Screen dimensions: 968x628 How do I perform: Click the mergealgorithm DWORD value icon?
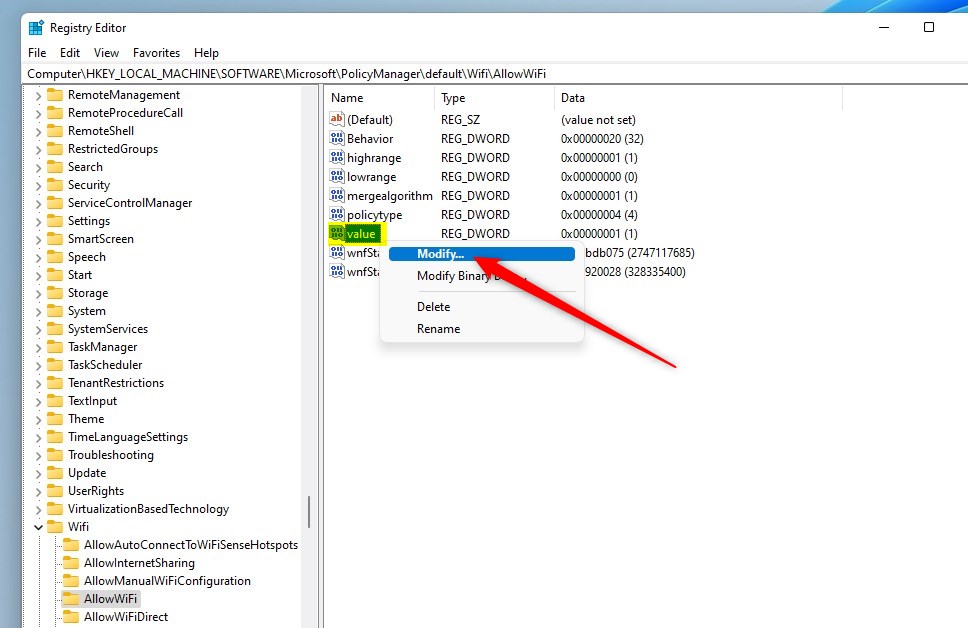pyautogui.click(x=336, y=196)
